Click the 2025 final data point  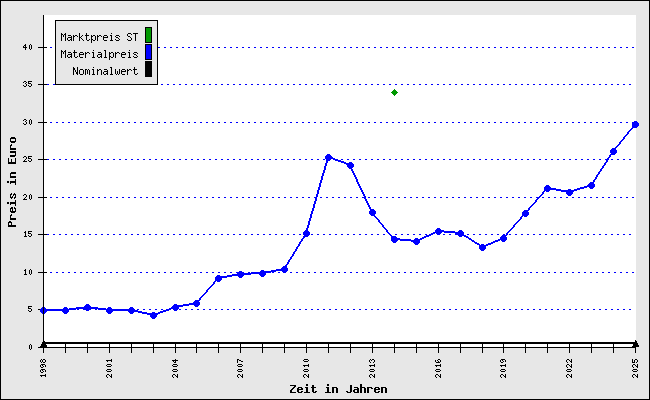(635, 124)
